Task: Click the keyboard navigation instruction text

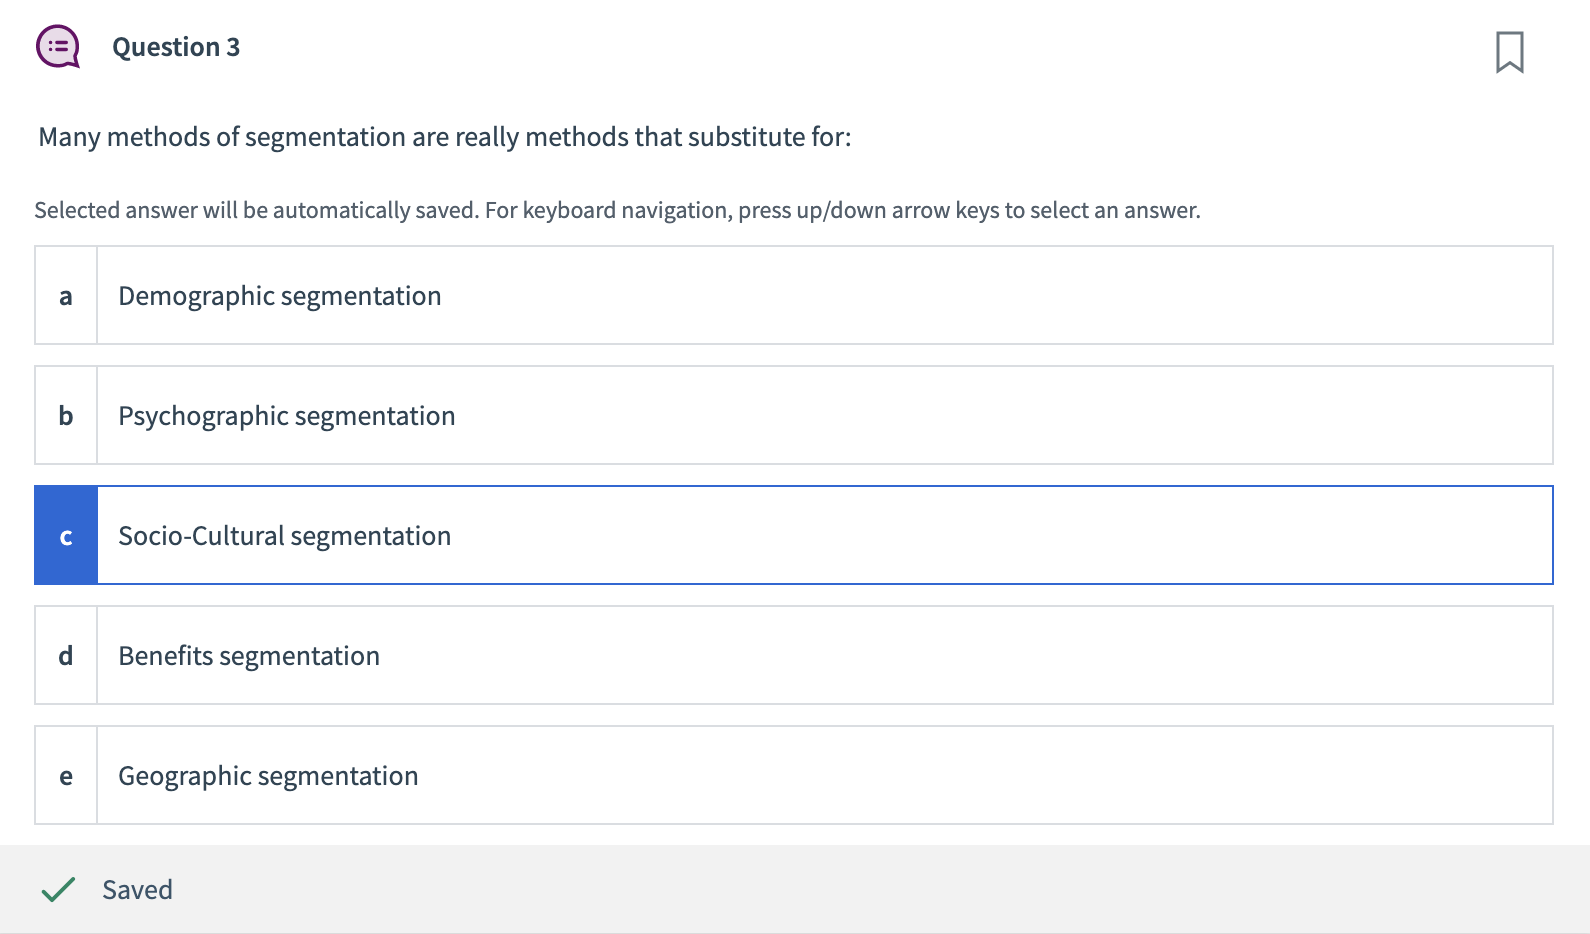Action: [617, 210]
